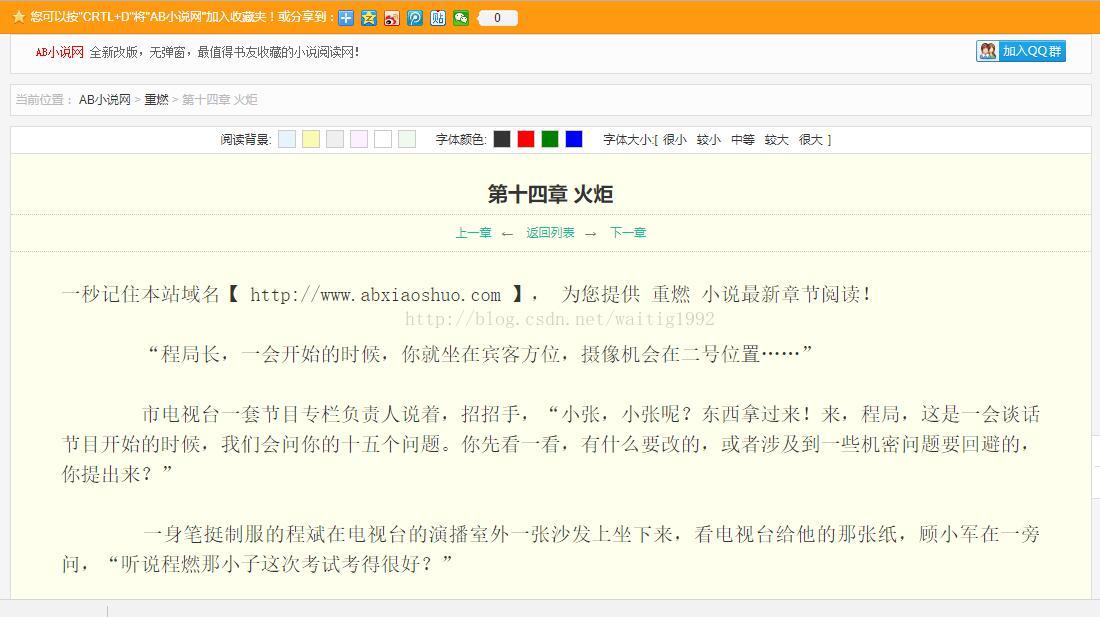Go to previous chapter 上一章

474,233
